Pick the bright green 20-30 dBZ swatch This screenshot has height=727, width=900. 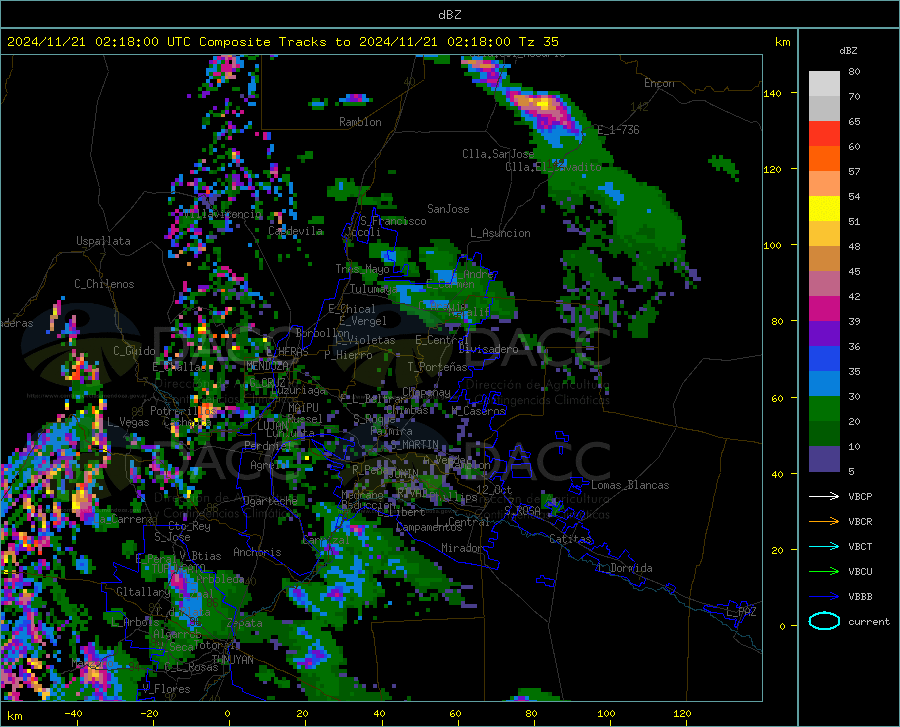[824, 409]
